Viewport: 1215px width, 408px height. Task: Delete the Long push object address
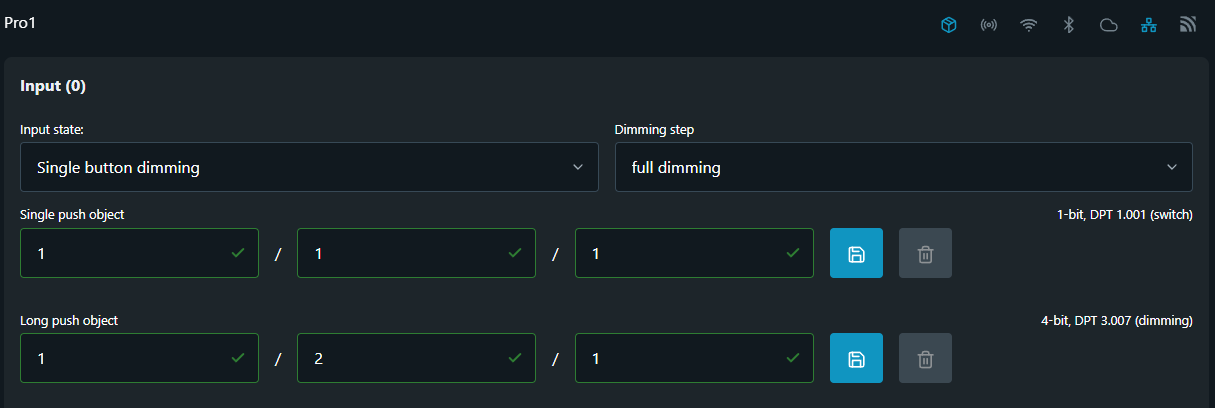tap(925, 358)
